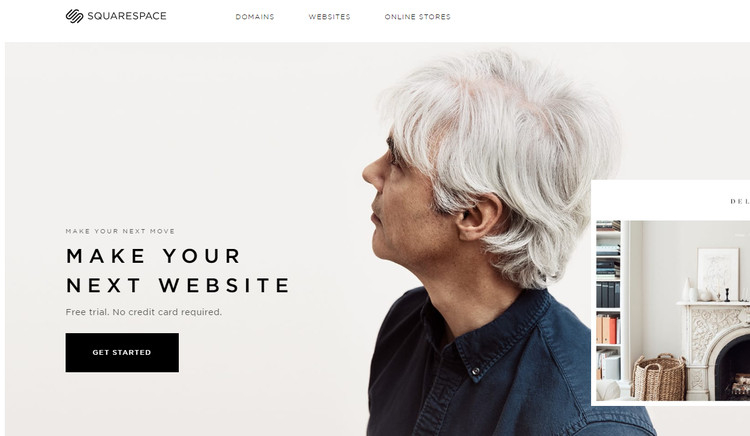Screen dimensions: 750x436
Task: Click the orange binders on the bookshelf
Action: click(607, 329)
